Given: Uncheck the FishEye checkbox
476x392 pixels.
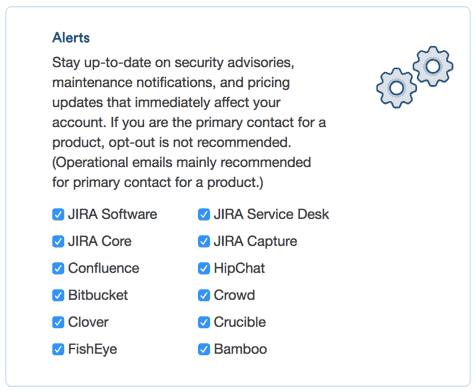Looking at the screenshot, I should [58, 349].
